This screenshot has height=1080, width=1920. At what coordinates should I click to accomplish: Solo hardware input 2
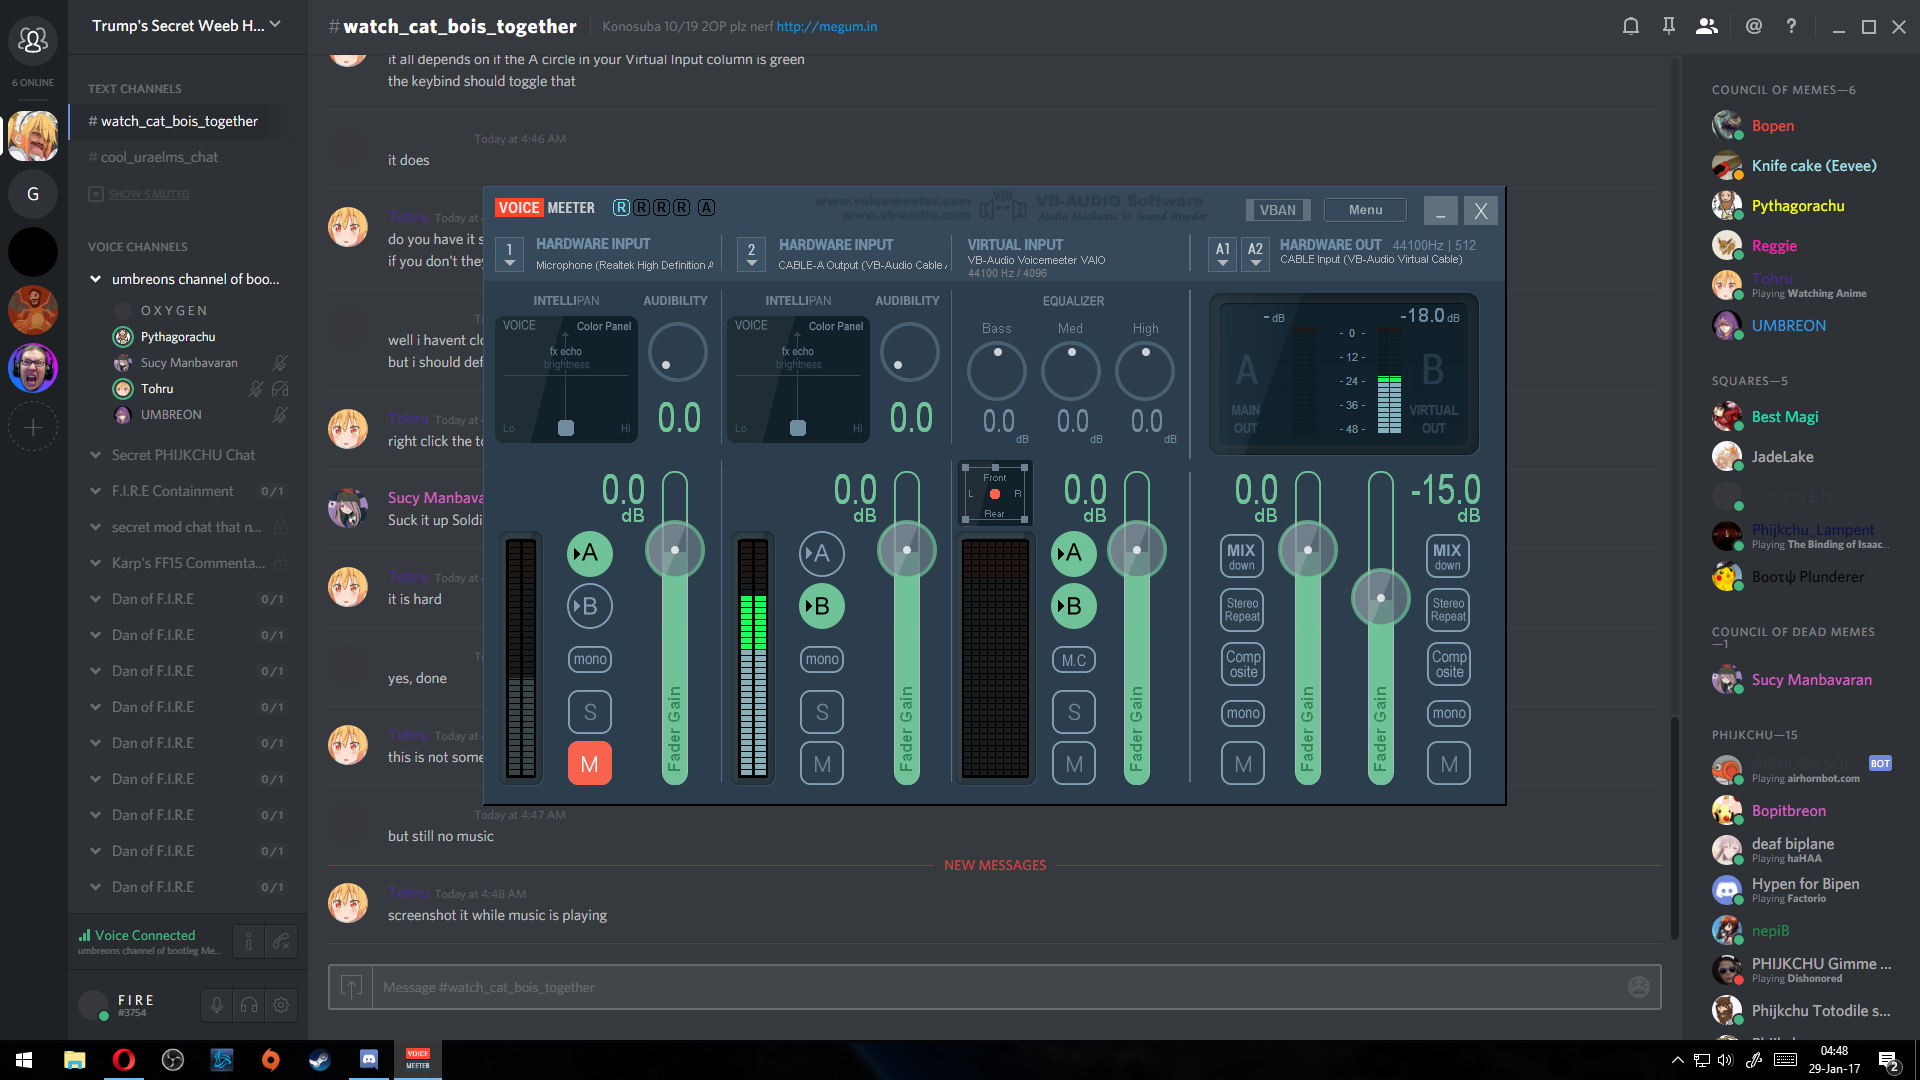(822, 712)
